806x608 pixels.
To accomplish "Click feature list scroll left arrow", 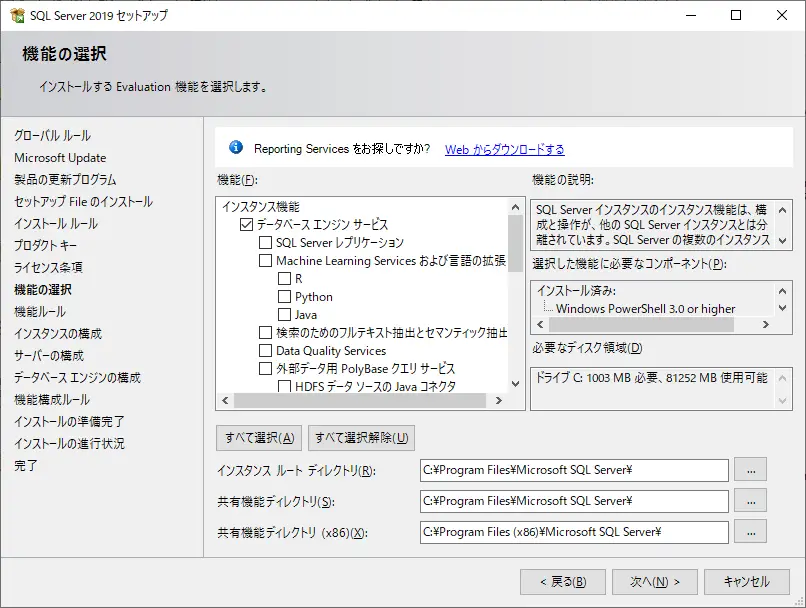I will tap(225, 400).
